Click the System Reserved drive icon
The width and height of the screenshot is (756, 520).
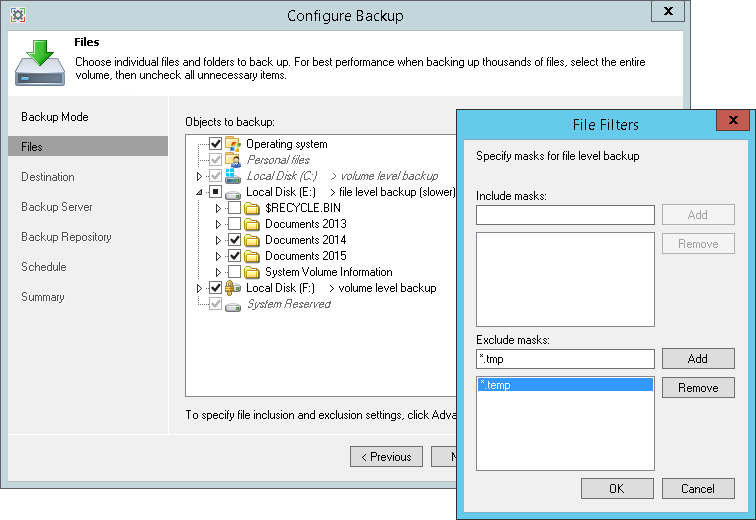[233, 306]
